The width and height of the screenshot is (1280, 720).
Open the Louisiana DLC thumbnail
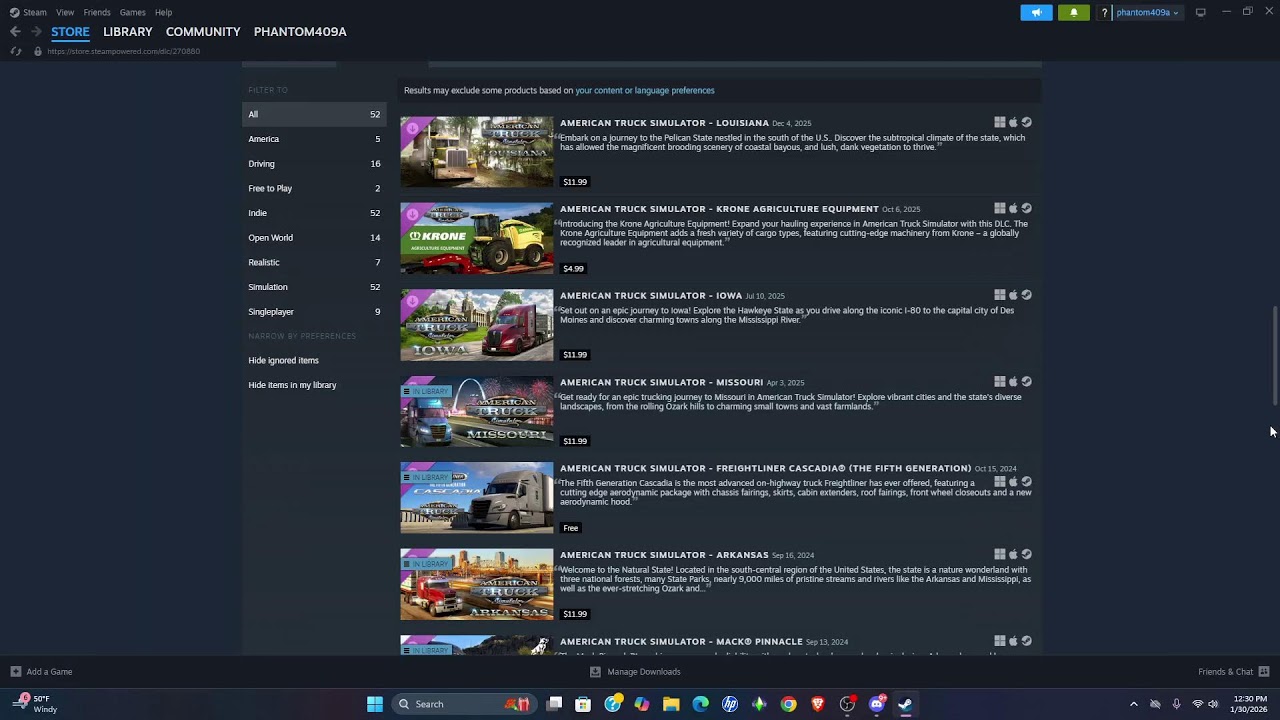click(477, 152)
